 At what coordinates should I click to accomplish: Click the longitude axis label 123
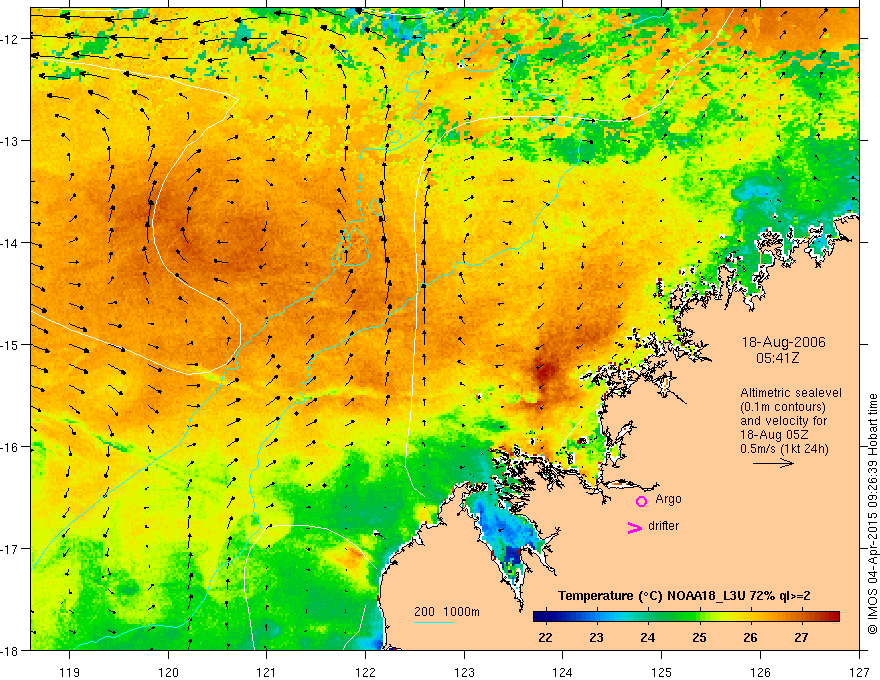click(464, 672)
